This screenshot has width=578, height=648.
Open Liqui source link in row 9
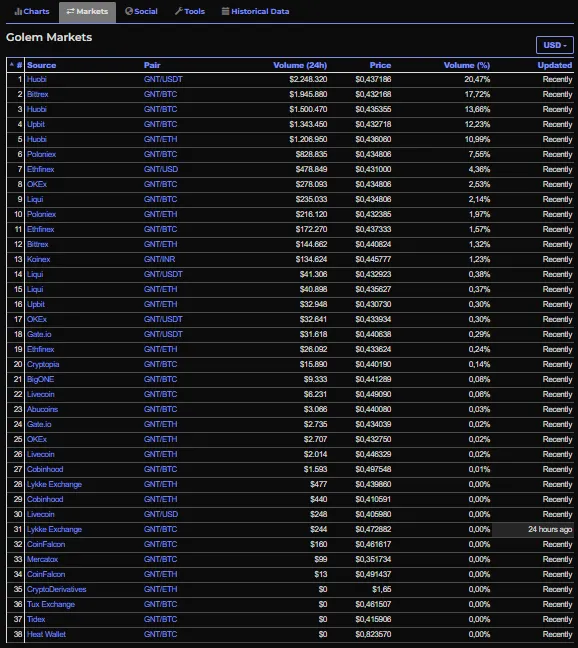[x=35, y=199]
